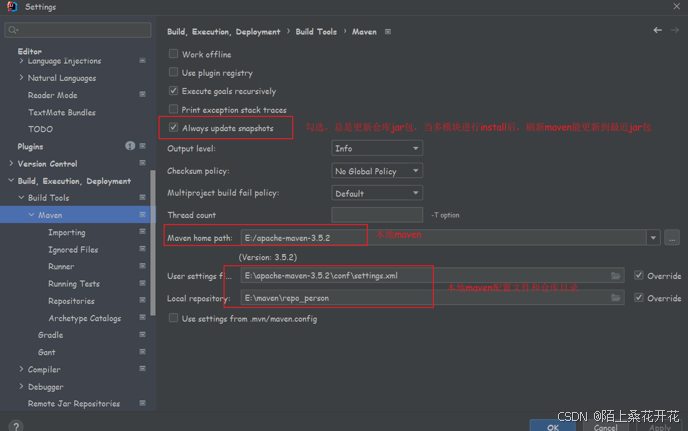Open the Importing settings page
Viewport: 688px width, 431px height.
[67, 232]
